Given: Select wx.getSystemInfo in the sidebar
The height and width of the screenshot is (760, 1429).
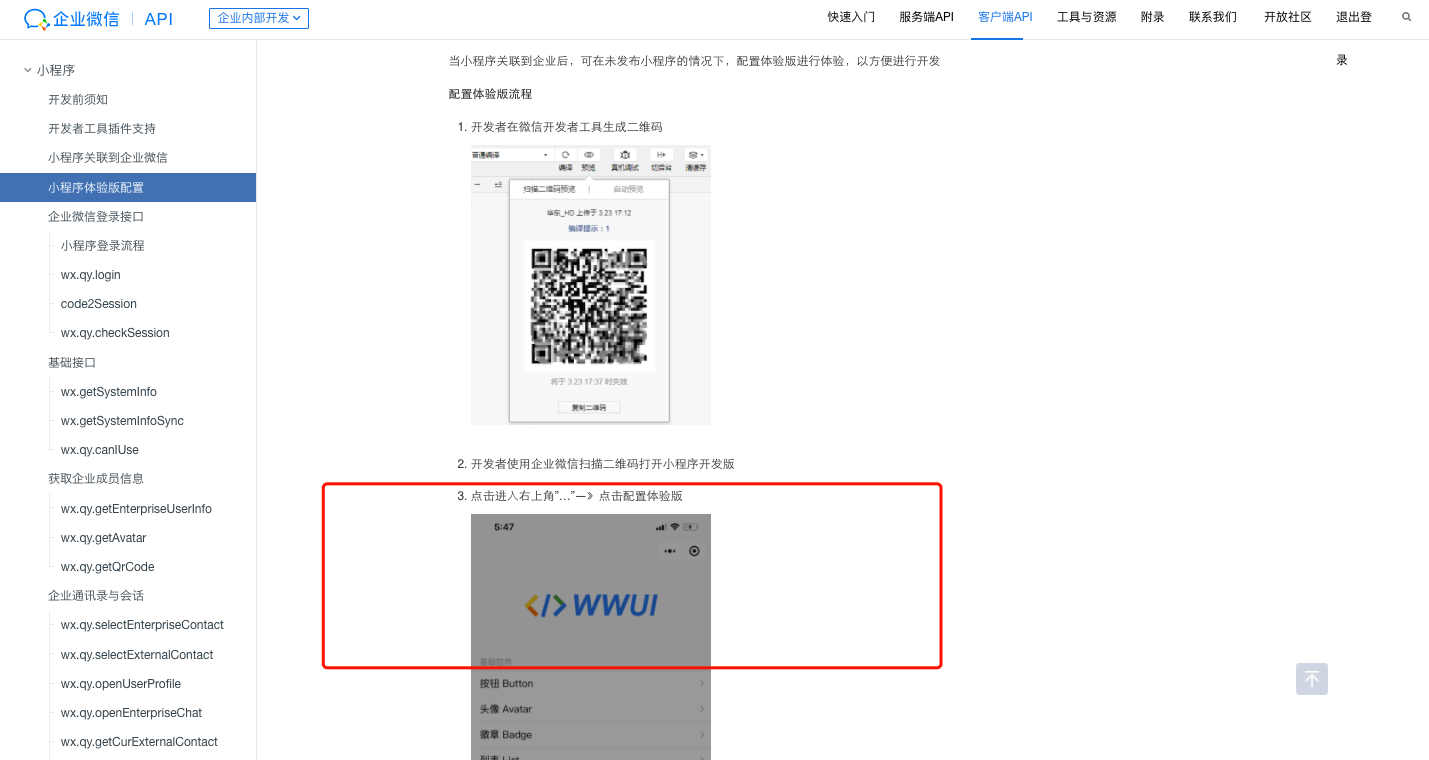Looking at the screenshot, I should pos(109,392).
